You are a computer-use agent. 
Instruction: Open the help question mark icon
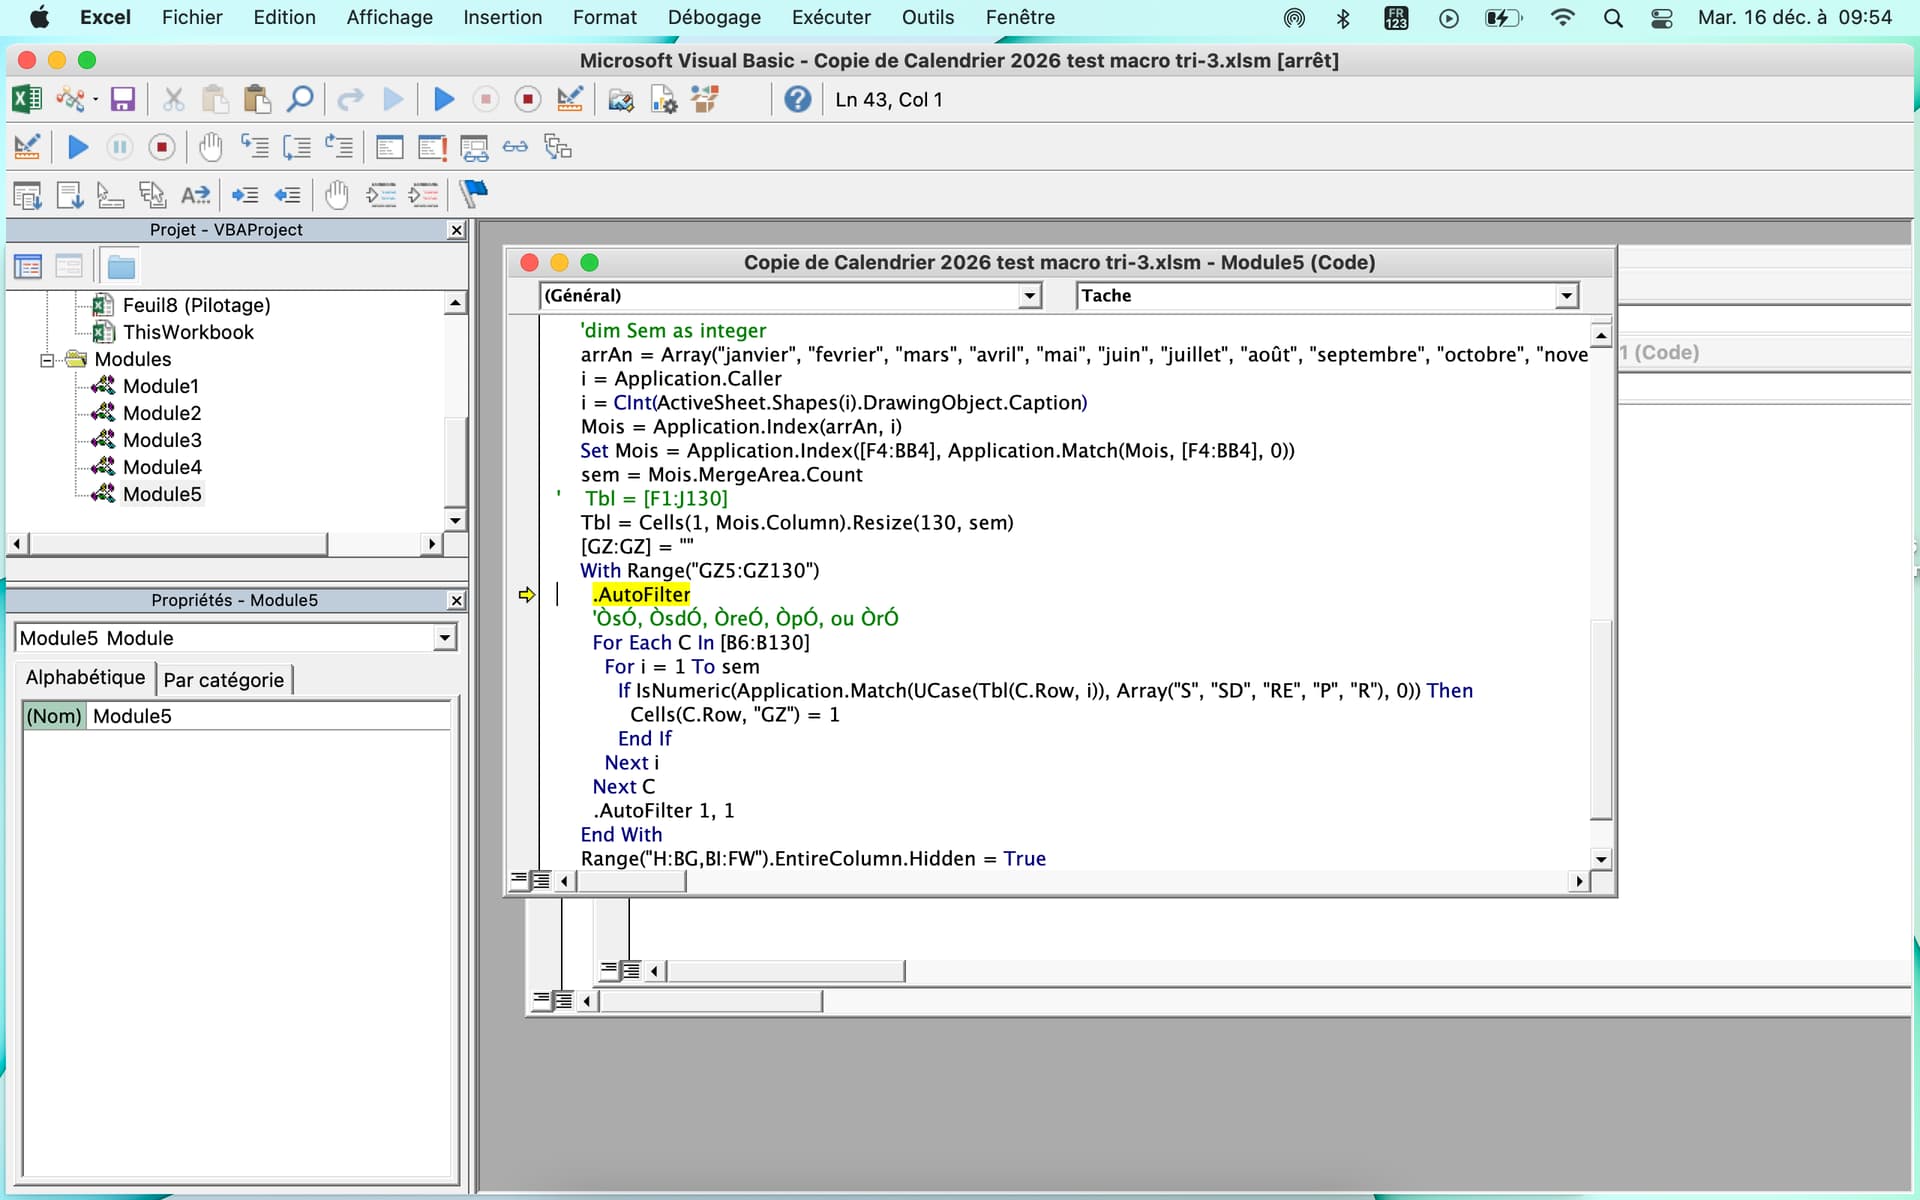pyautogui.click(x=797, y=99)
